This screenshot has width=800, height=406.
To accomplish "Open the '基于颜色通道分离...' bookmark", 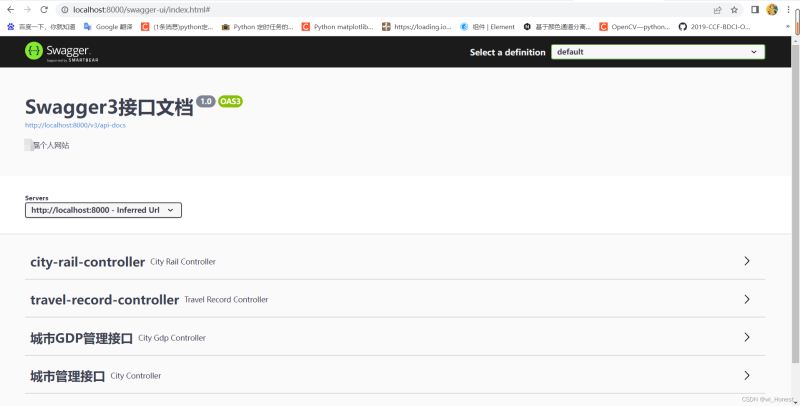I will click(x=557, y=27).
